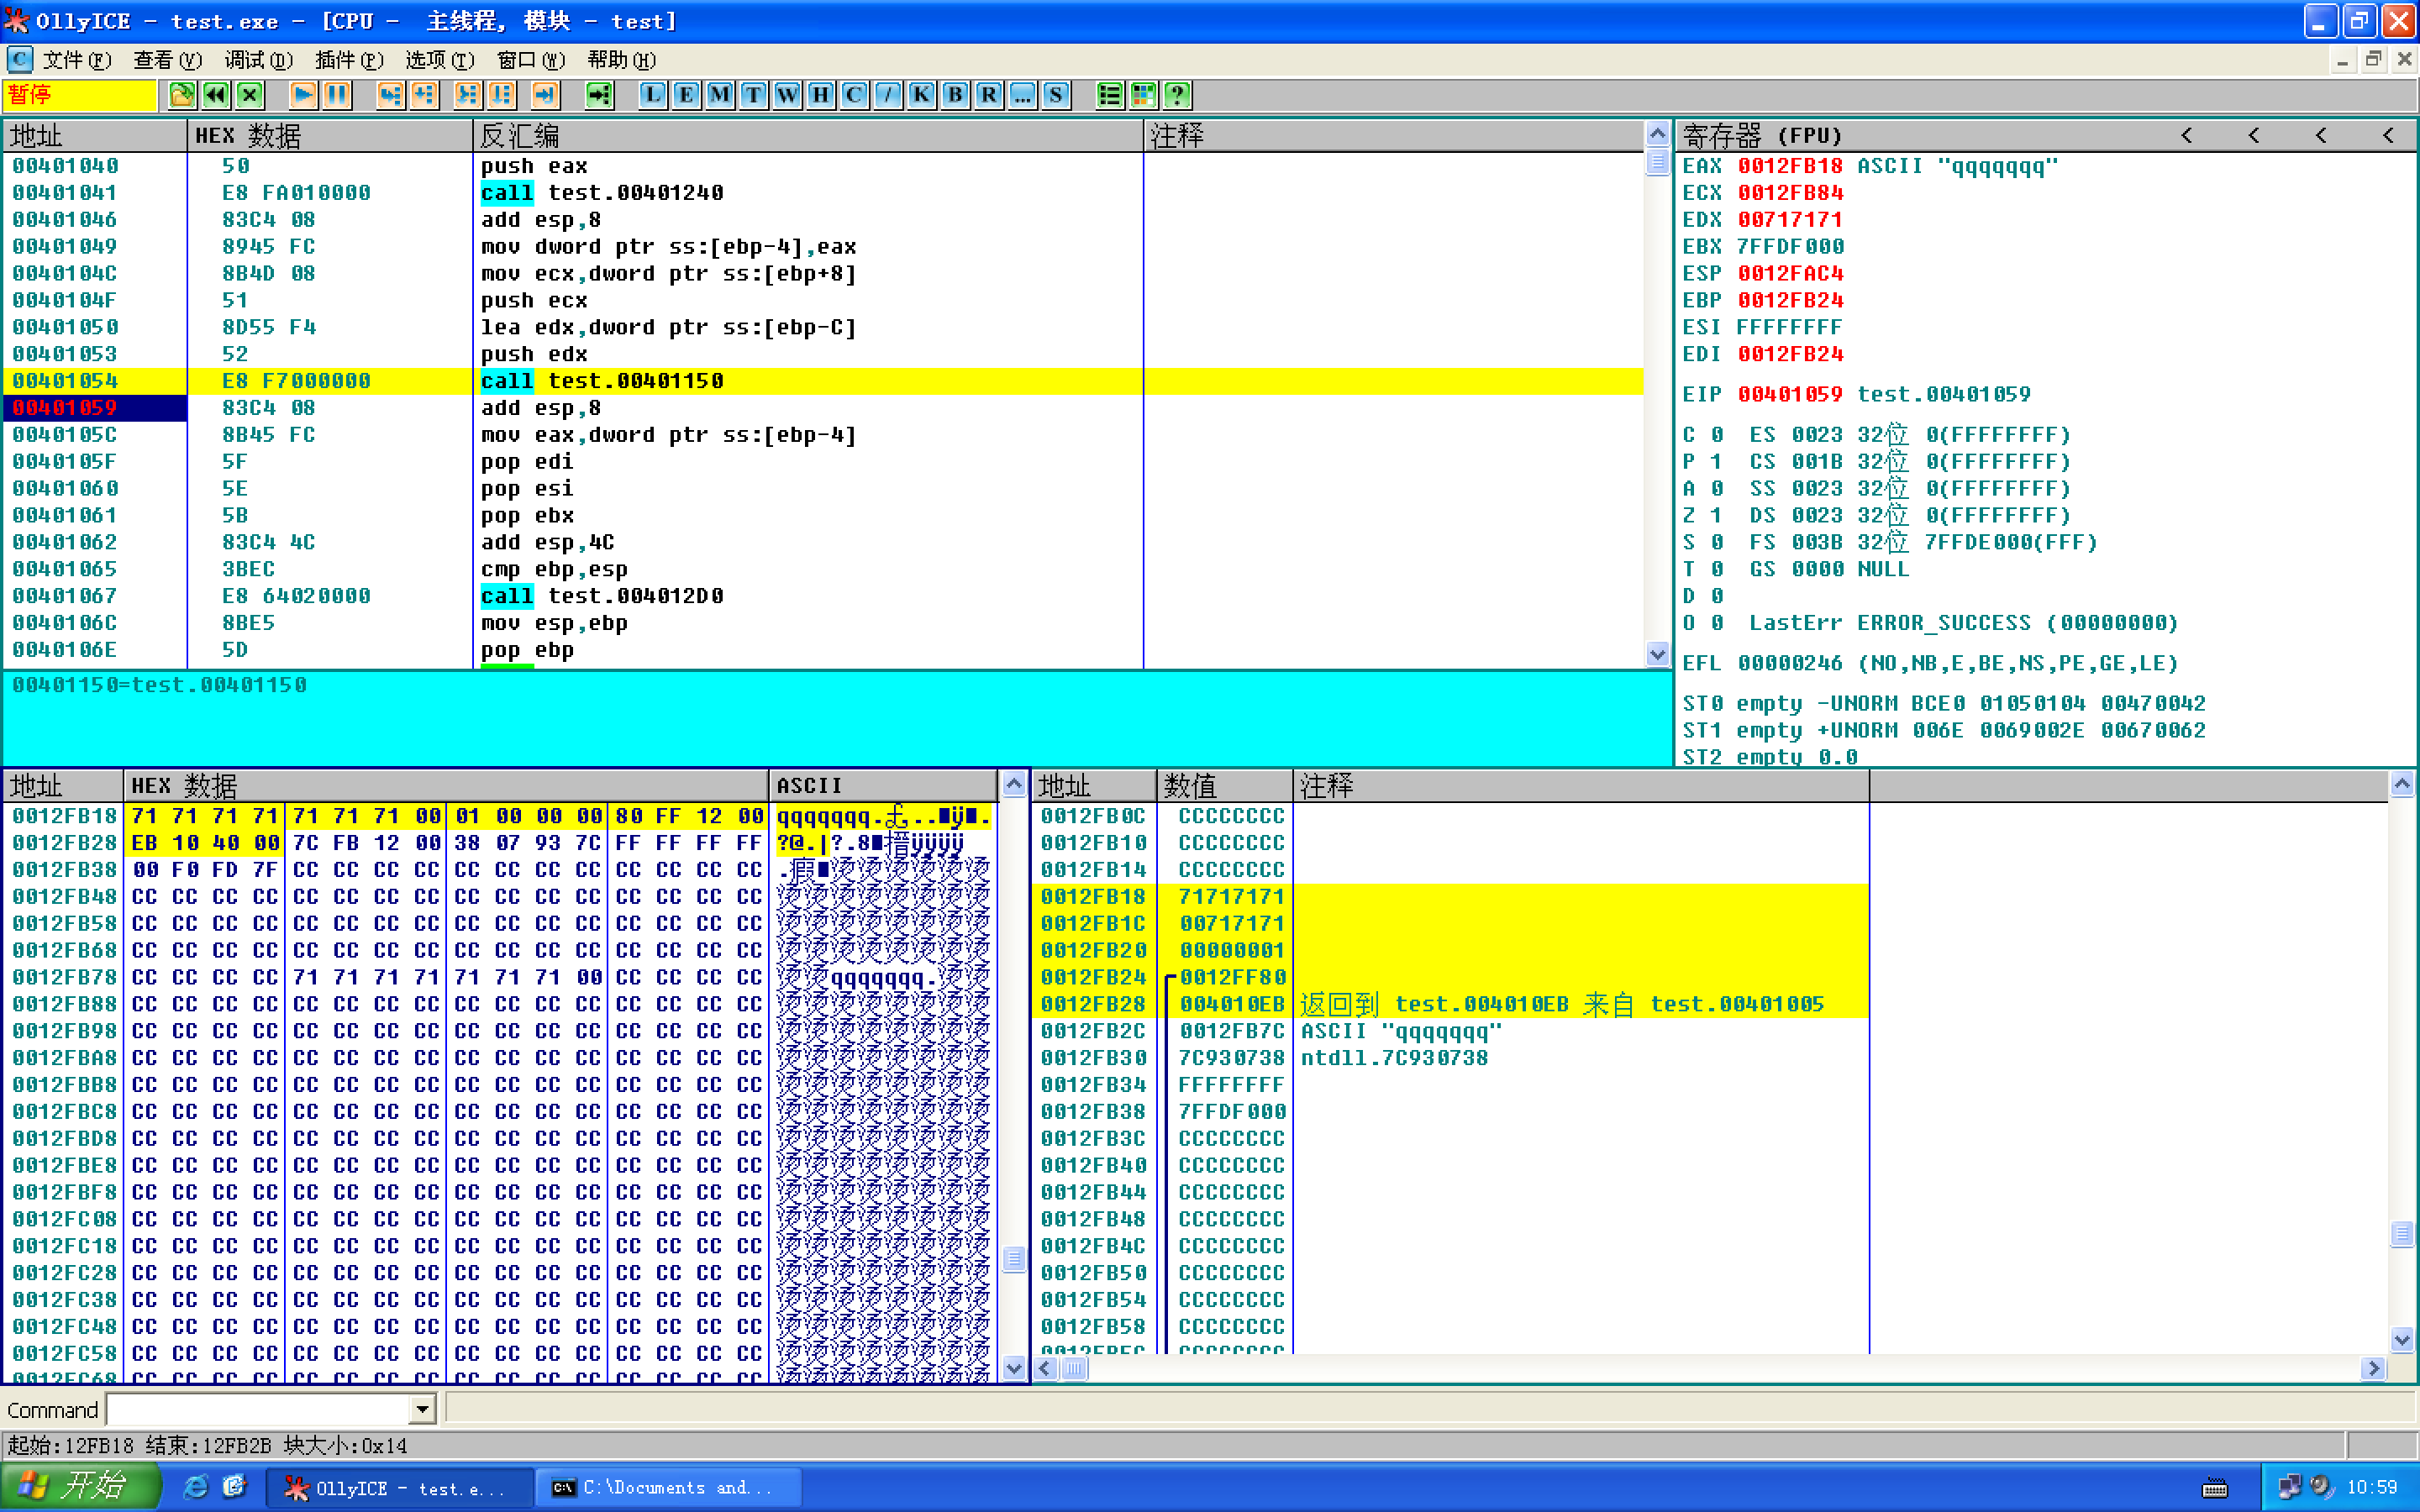The width and height of the screenshot is (2420, 1512).
Task: Open Executable modules with E button
Action: tap(686, 95)
